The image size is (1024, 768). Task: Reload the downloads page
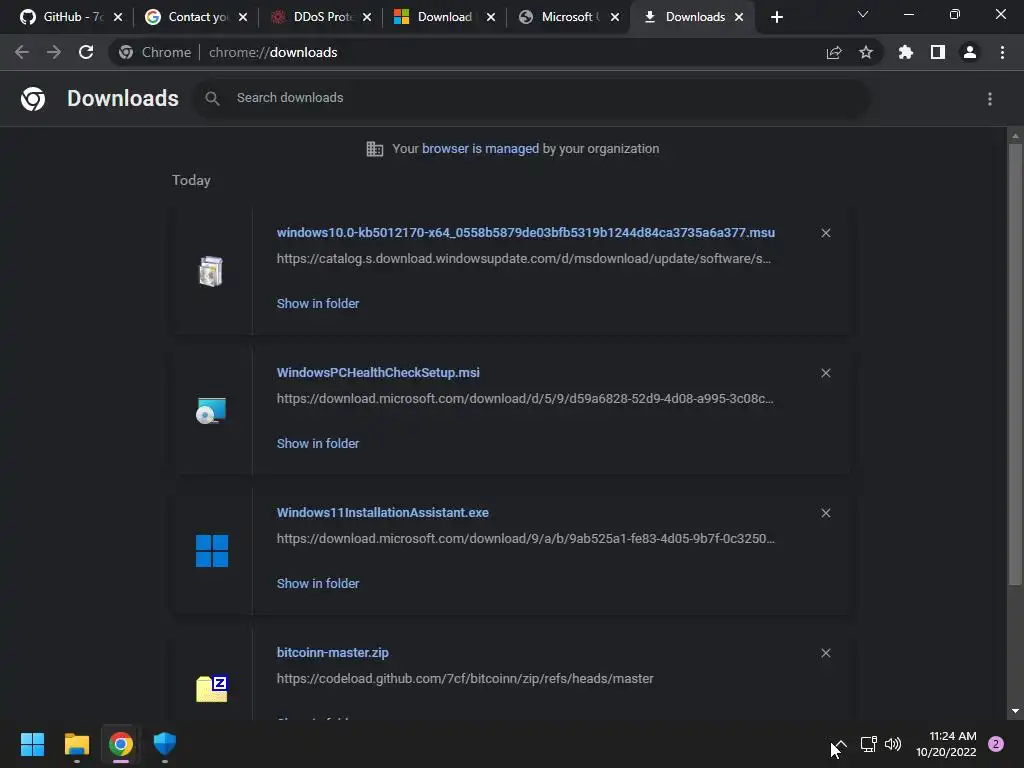pos(86,52)
